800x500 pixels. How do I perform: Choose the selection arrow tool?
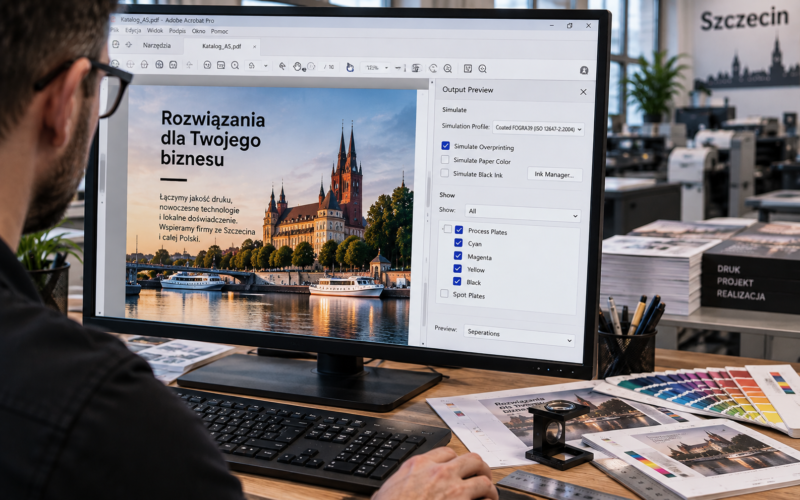pos(282,66)
